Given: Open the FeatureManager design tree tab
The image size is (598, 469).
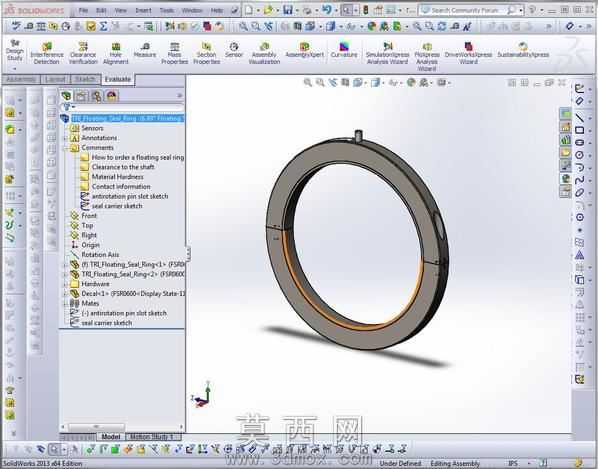Looking at the screenshot, I should click(66, 96).
